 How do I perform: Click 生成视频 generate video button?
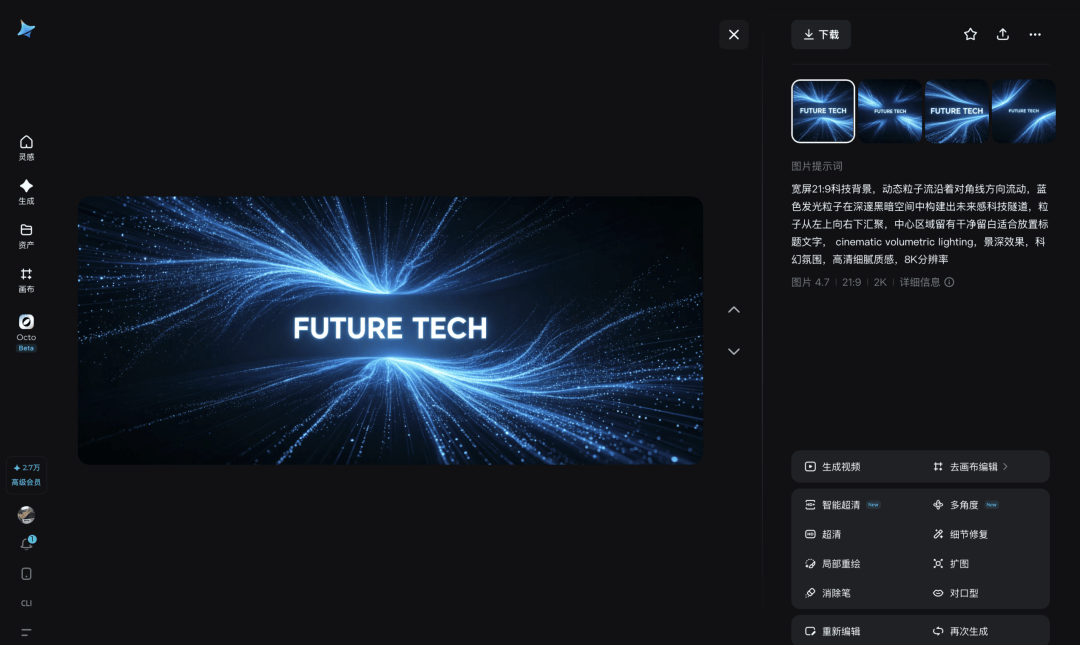[x=833, y=467]
